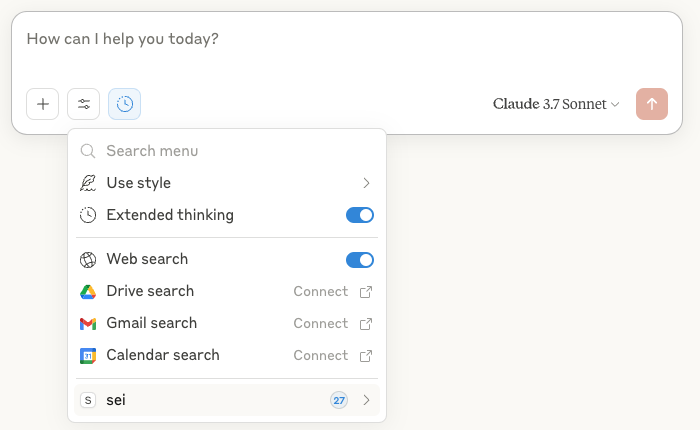Turn off the Web search toggle
Image resolution: width=700 pixels, height=430 pixels.
(x=359, y=260)
